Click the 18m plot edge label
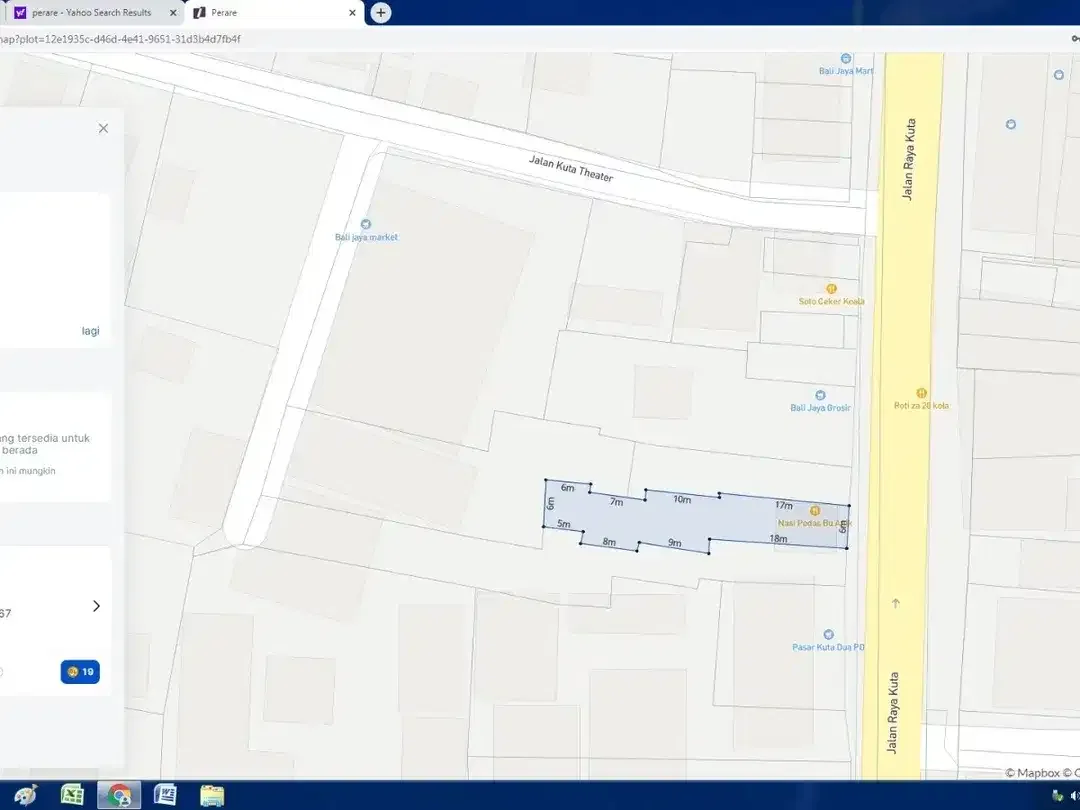 [x=778, y=539]
